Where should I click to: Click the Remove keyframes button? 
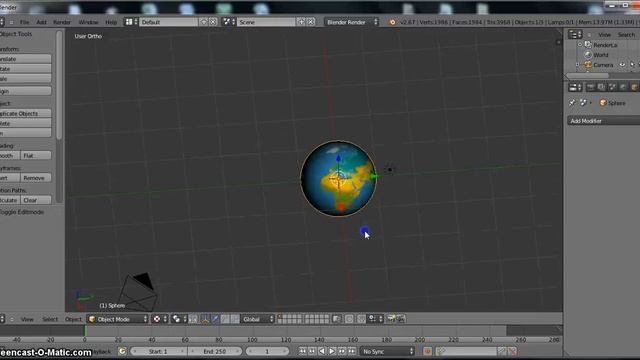36,178
